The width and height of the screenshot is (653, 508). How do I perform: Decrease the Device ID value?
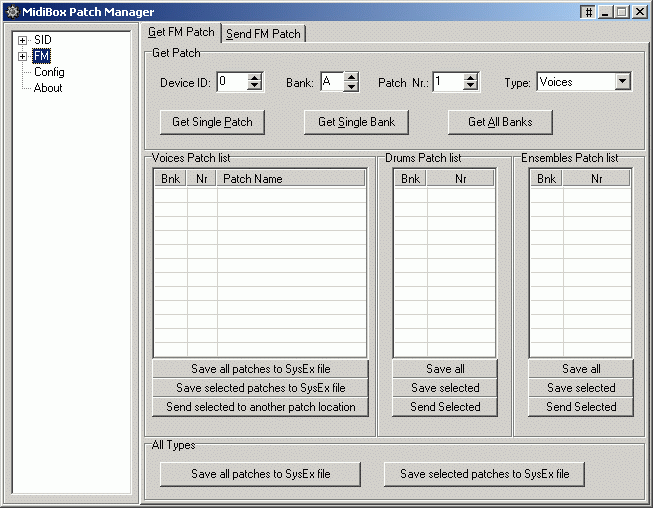click(254, 86)
